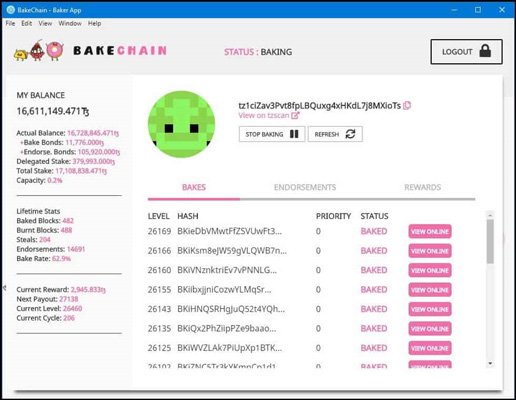
Task: Click the Endorsements count 14691
Action: click(x=76, y=249)
